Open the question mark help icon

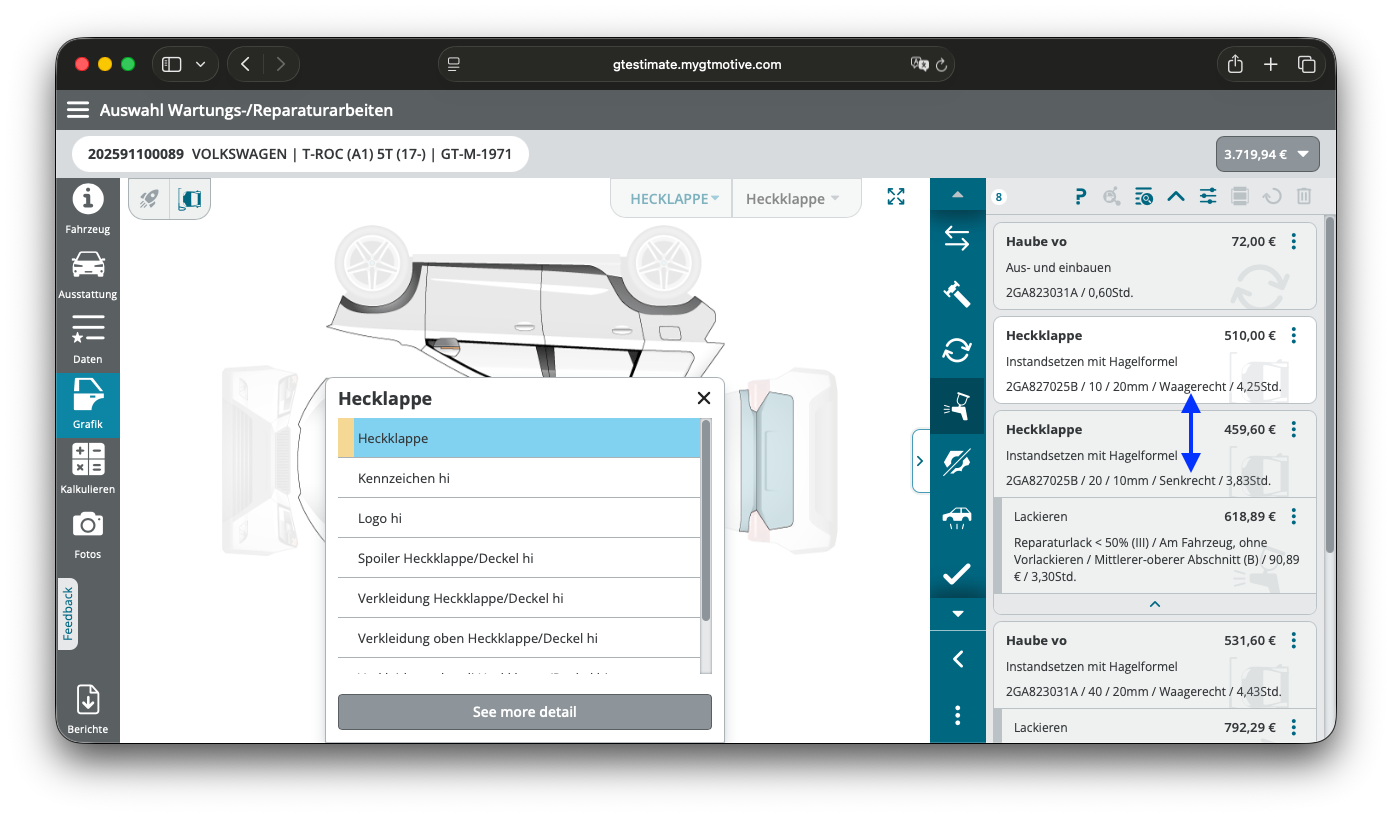point(1080,197)
